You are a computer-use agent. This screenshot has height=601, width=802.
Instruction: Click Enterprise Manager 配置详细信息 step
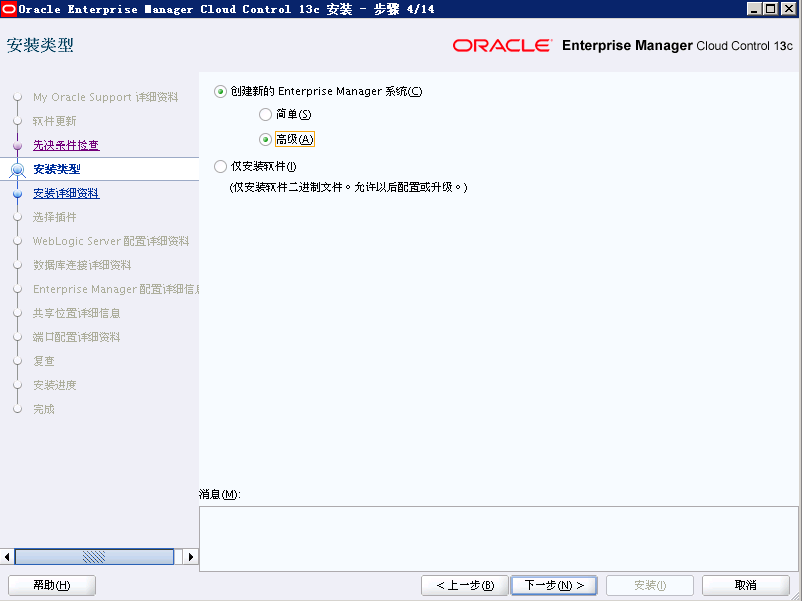pos(116,290)
